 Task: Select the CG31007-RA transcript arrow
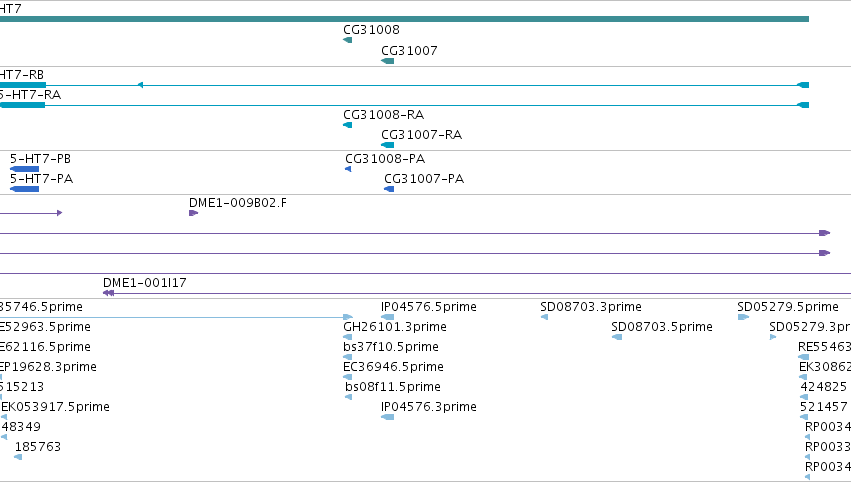388,145
